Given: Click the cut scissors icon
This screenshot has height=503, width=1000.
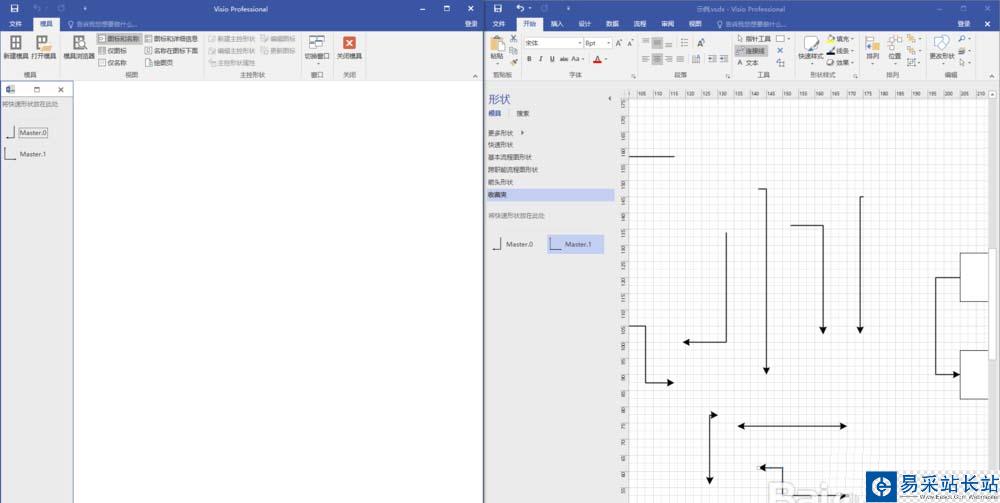Looking at the screenshot, I should pos(513,39).
